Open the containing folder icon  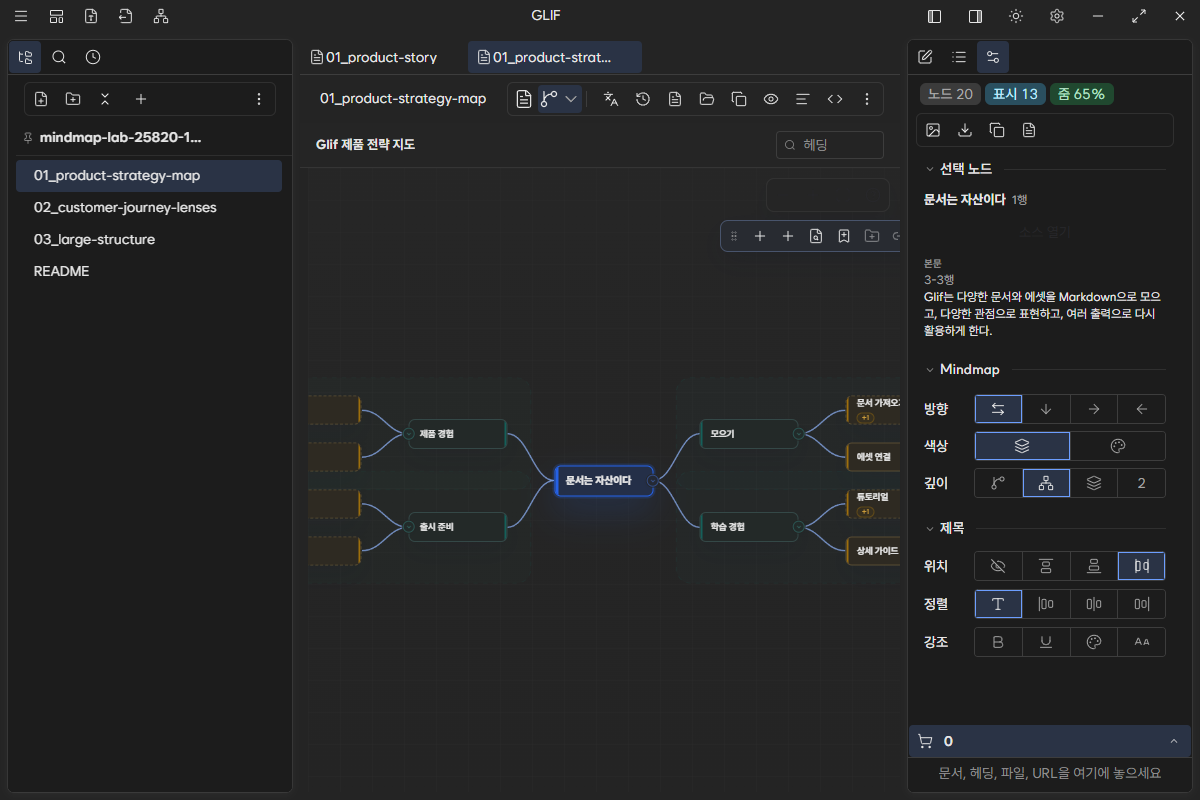pyautogui.click(x=707, y=99)
